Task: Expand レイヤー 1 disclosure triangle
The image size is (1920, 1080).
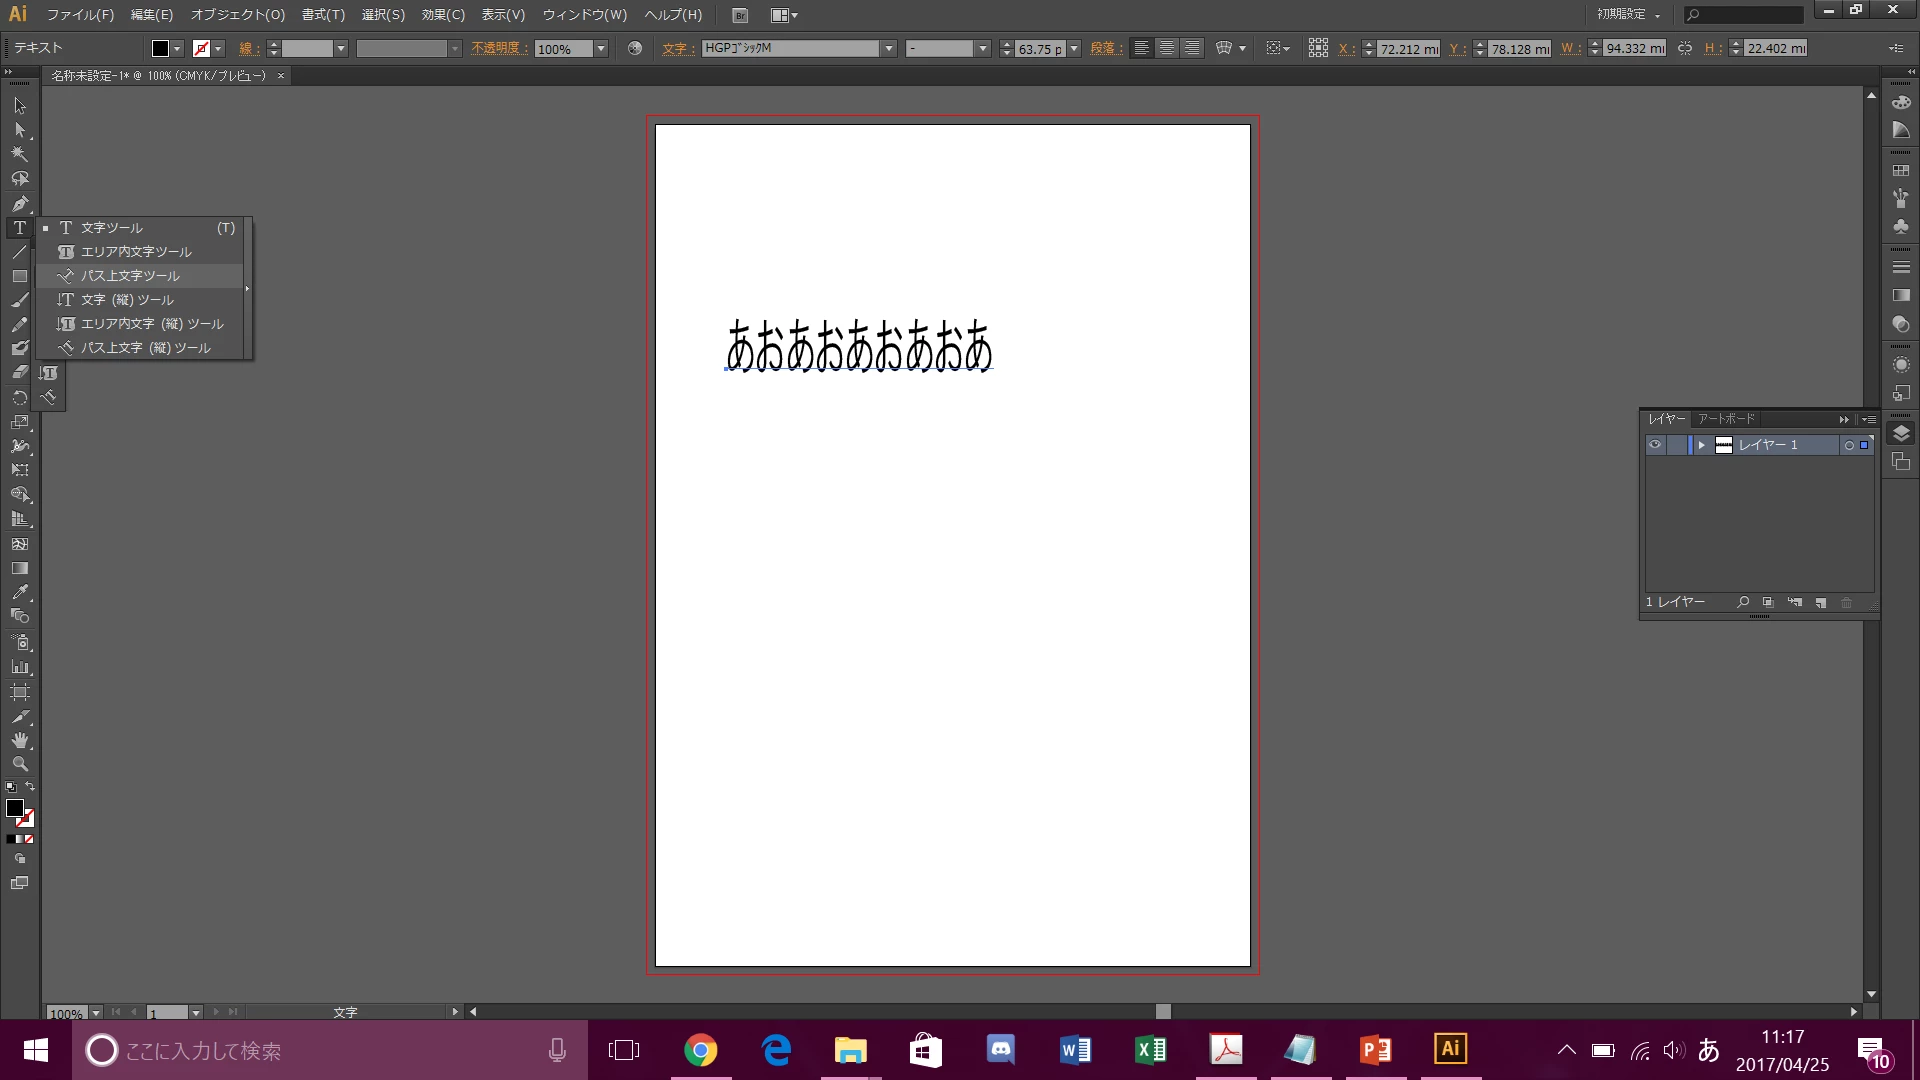Action: (x=1701, y=445)
